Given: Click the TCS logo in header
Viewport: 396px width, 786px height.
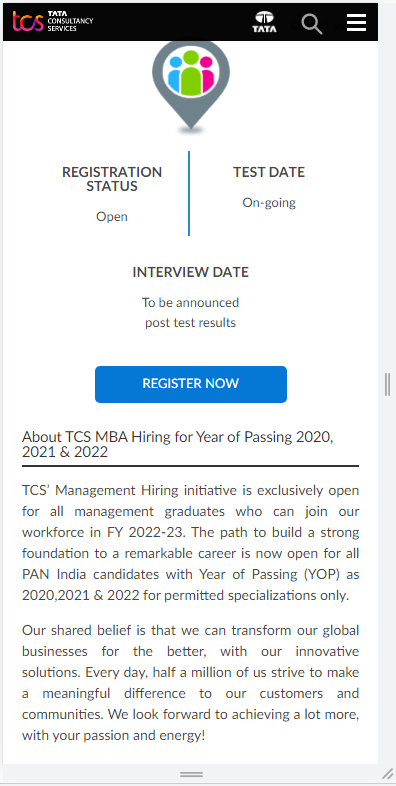Looking at the screenshot, I should (53, 22).
